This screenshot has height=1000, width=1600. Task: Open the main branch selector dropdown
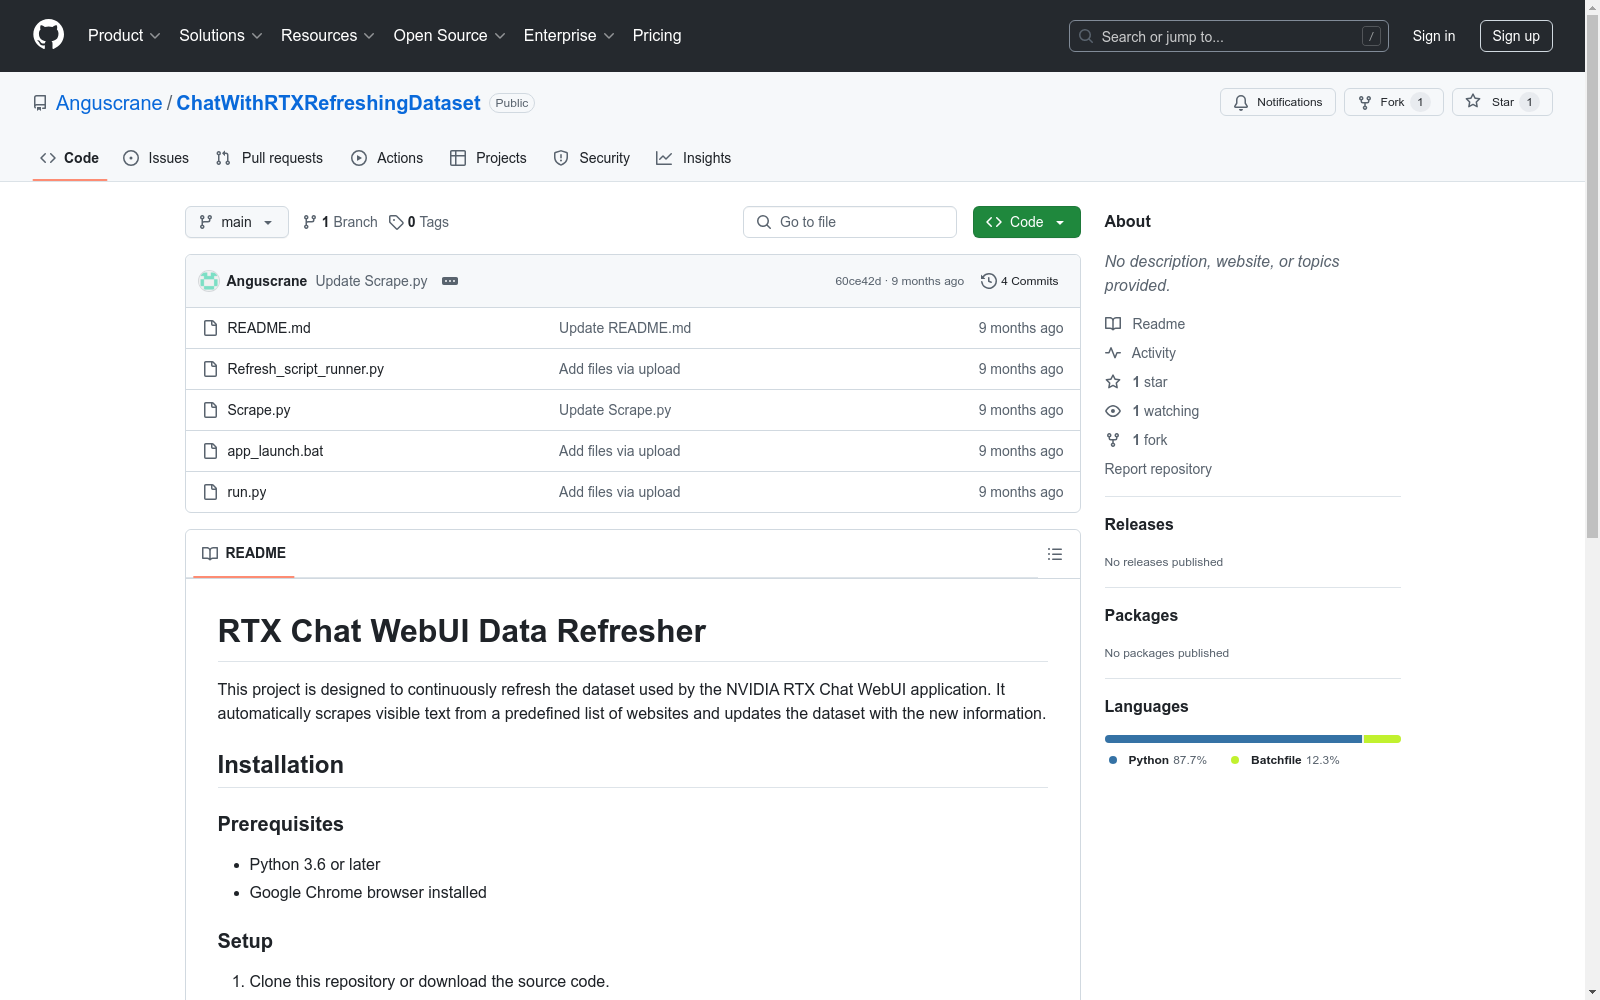point(237,222)
